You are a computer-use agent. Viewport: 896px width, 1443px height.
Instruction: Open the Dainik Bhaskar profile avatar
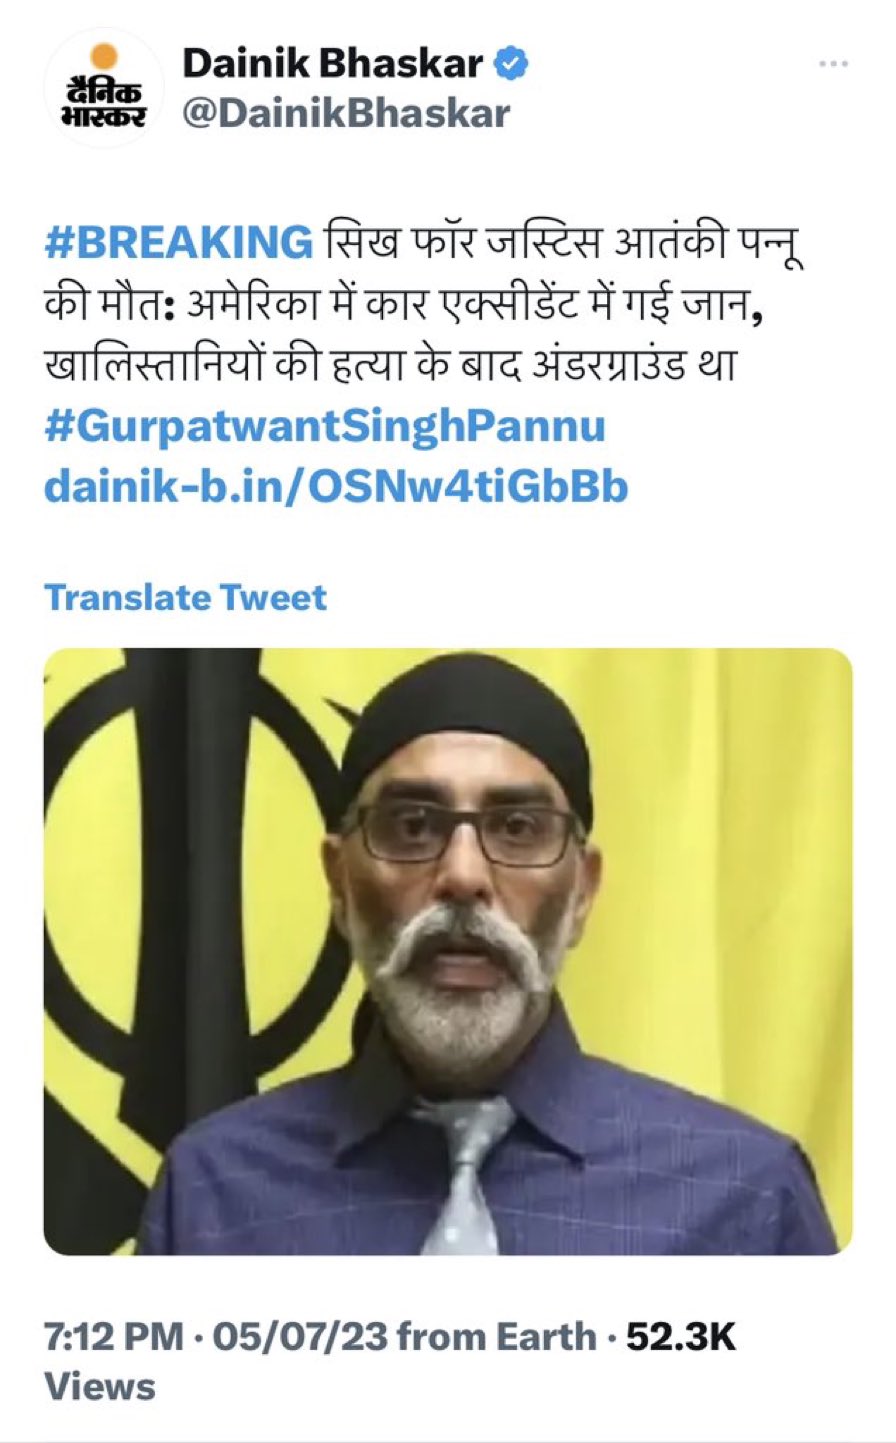(x=104, y=88)
